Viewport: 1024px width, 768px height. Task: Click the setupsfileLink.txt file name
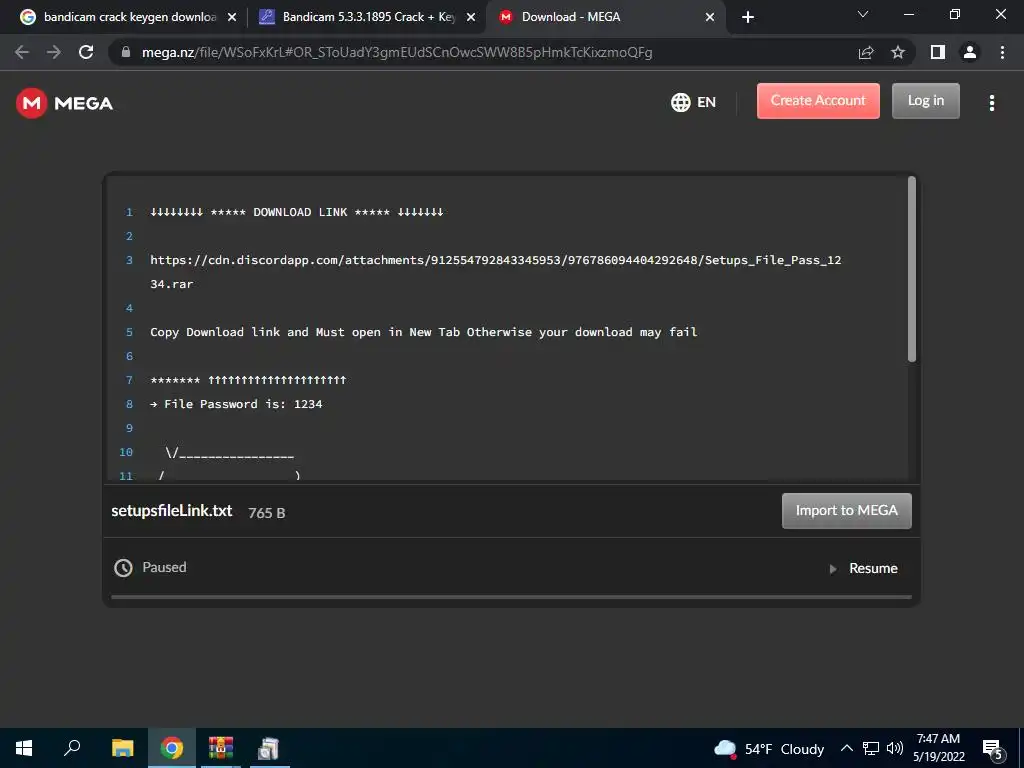(x=172, y=511)
